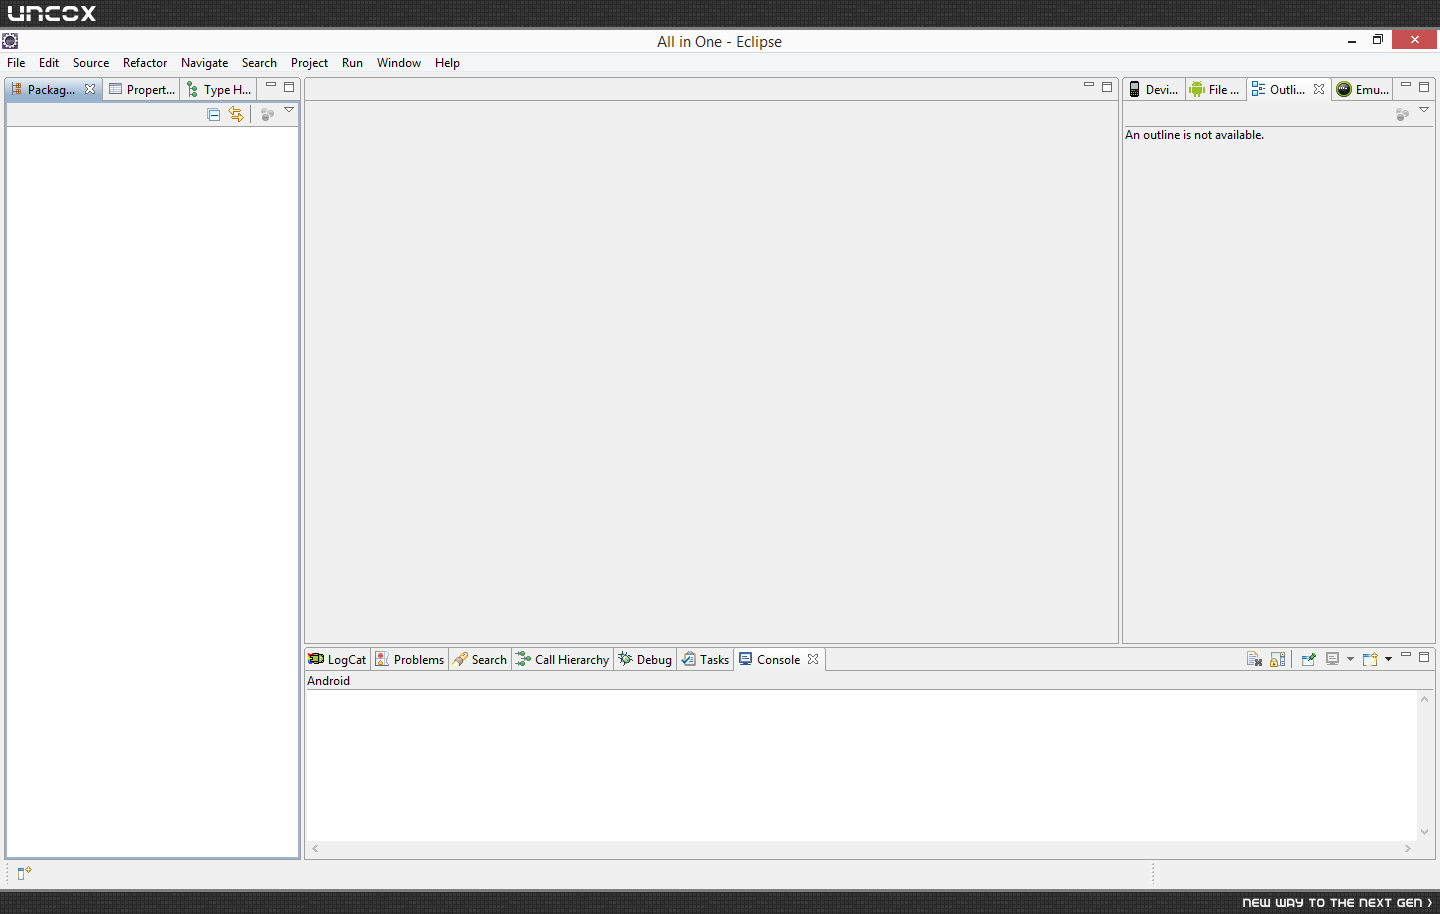Minimize the Console panel
Viewport: 1440px width, 914px height.
coord(1406,655)
